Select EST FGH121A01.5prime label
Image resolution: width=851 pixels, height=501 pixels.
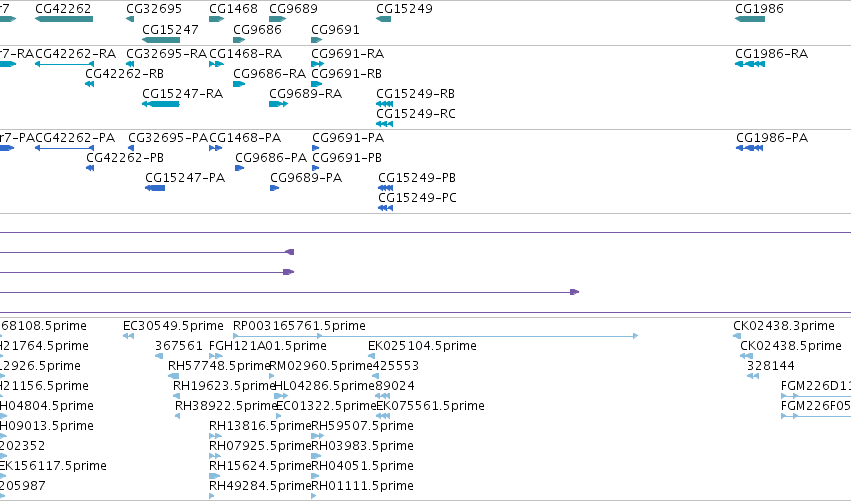pyautogui.click(x=268, y=346)
